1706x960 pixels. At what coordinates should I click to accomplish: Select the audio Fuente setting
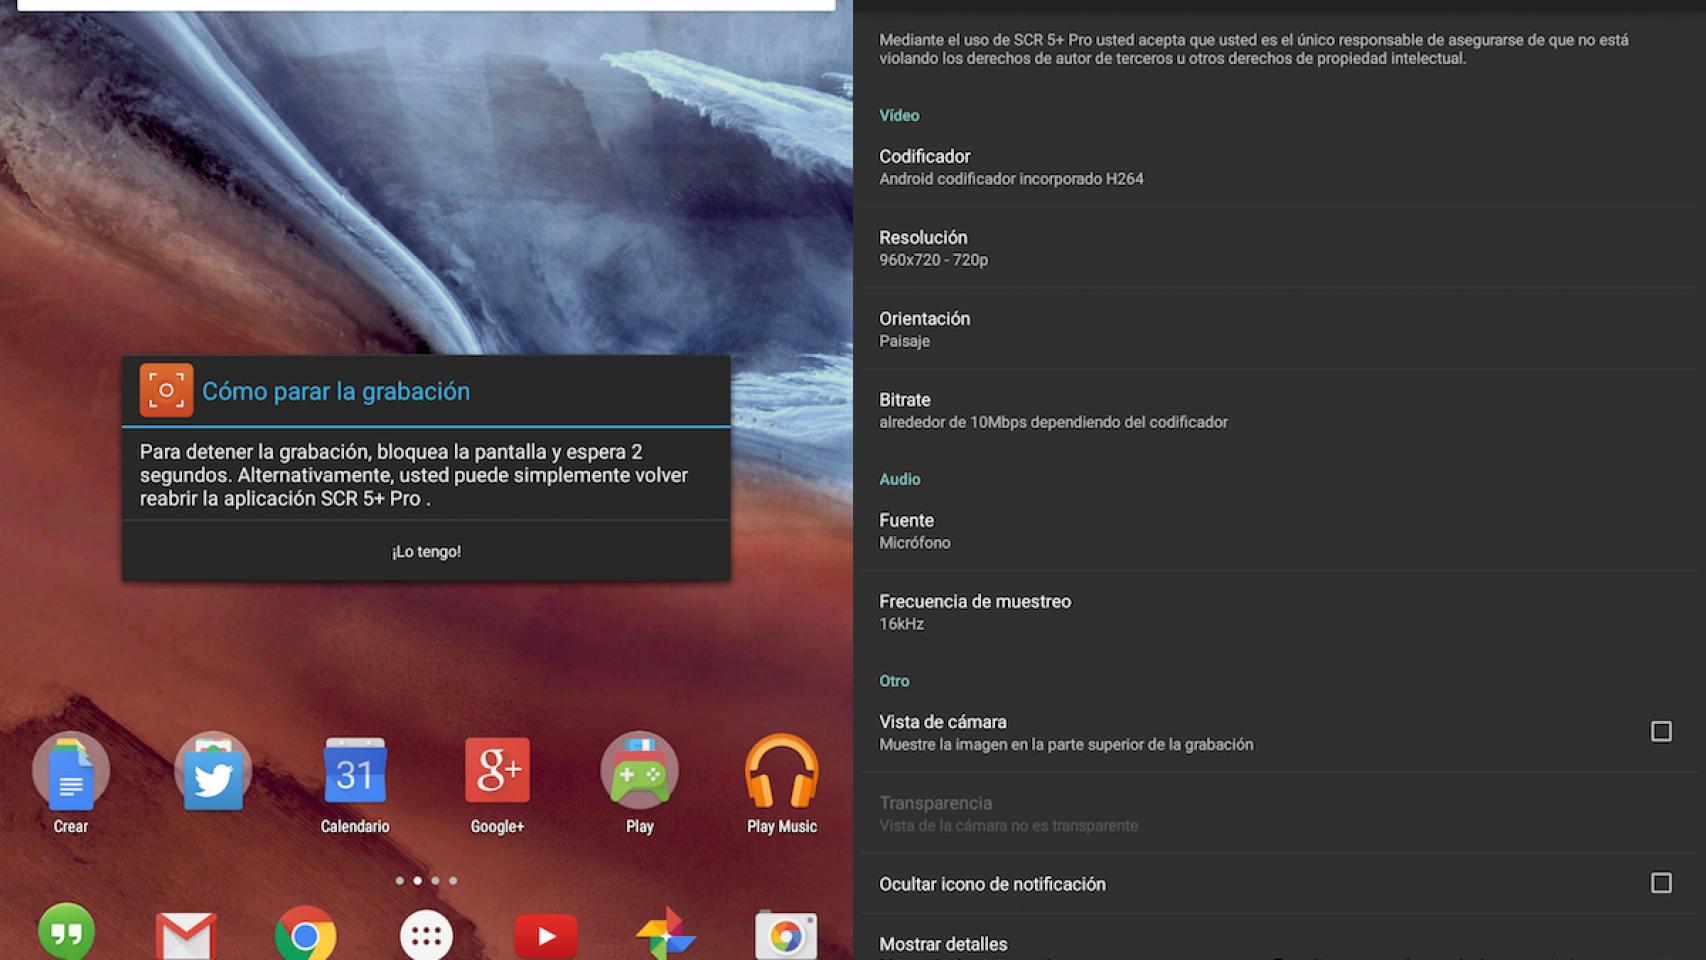1279,531
